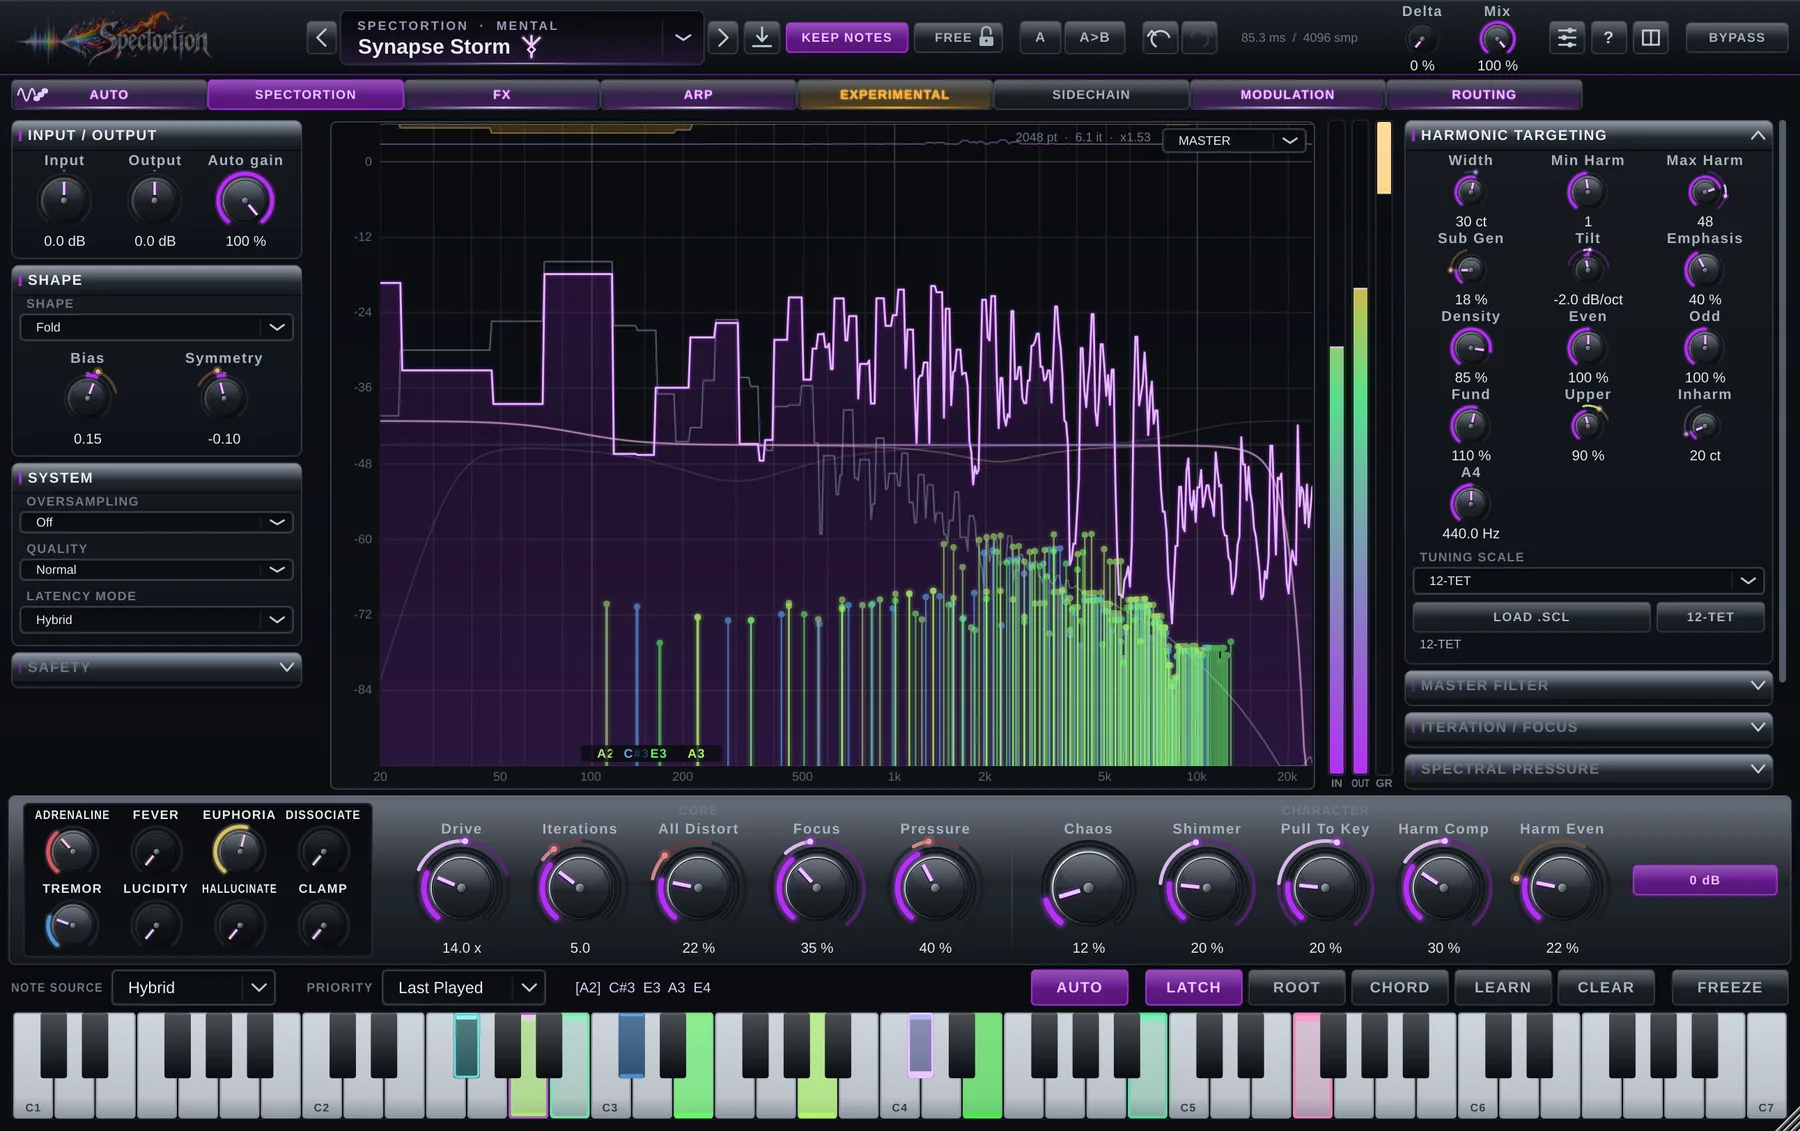Toggle the AUTO note detection button
Image resolution: width=1800 pixels, height=1131 pixels.
pyautogui.click(x=1079, y=987)
